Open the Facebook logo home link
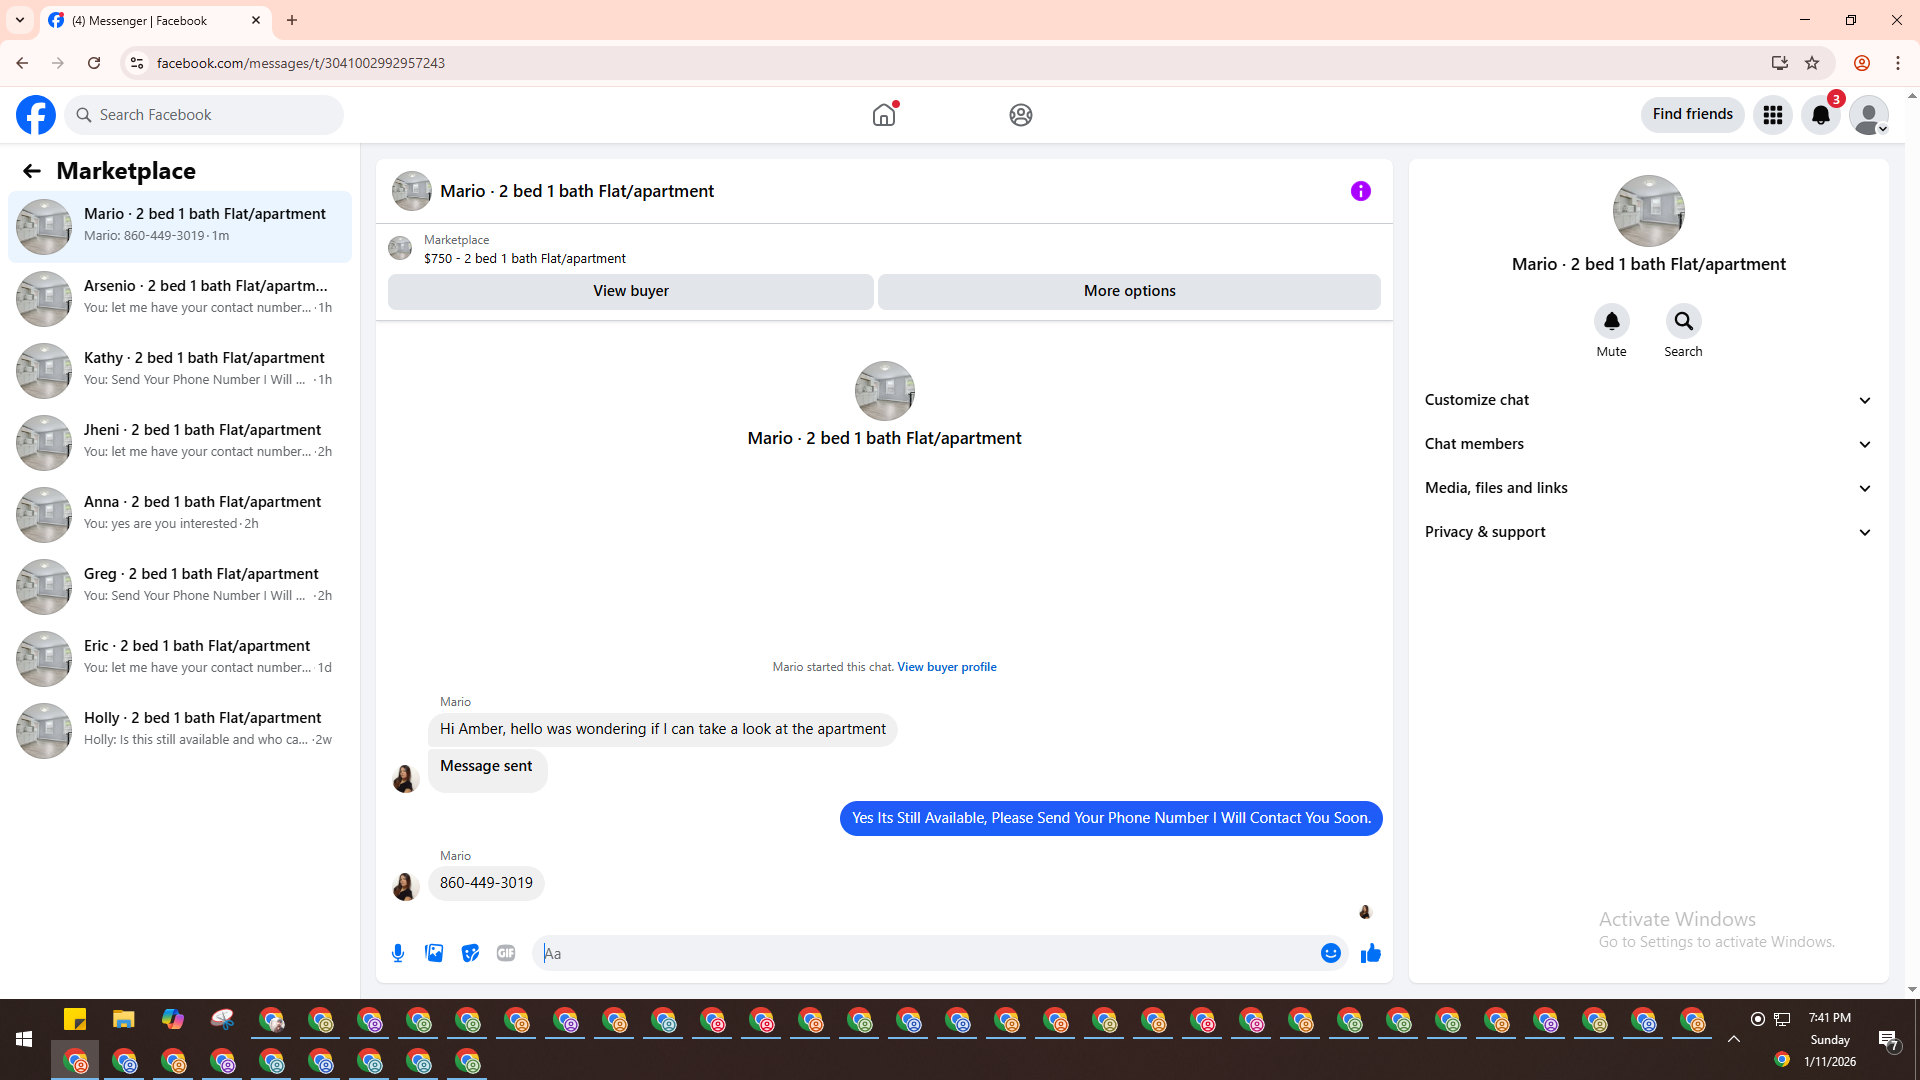The height and width of the screenshot is (1080, 1920). 36,115
